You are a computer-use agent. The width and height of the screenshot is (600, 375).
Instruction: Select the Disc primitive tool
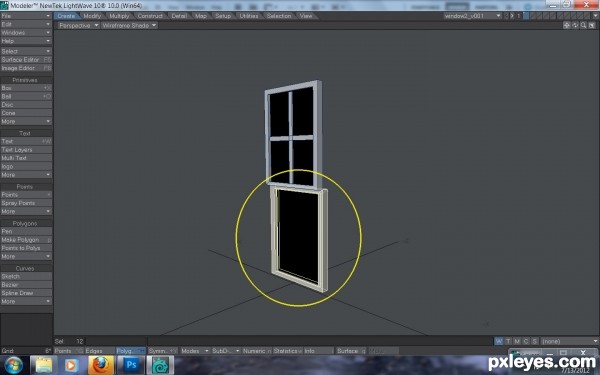(x=26, y=104)
